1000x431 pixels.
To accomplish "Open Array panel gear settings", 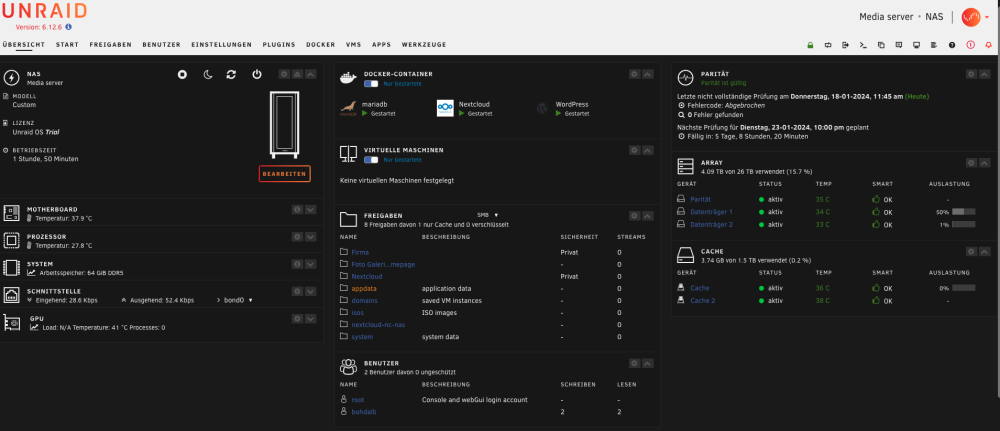I will 971,163.
